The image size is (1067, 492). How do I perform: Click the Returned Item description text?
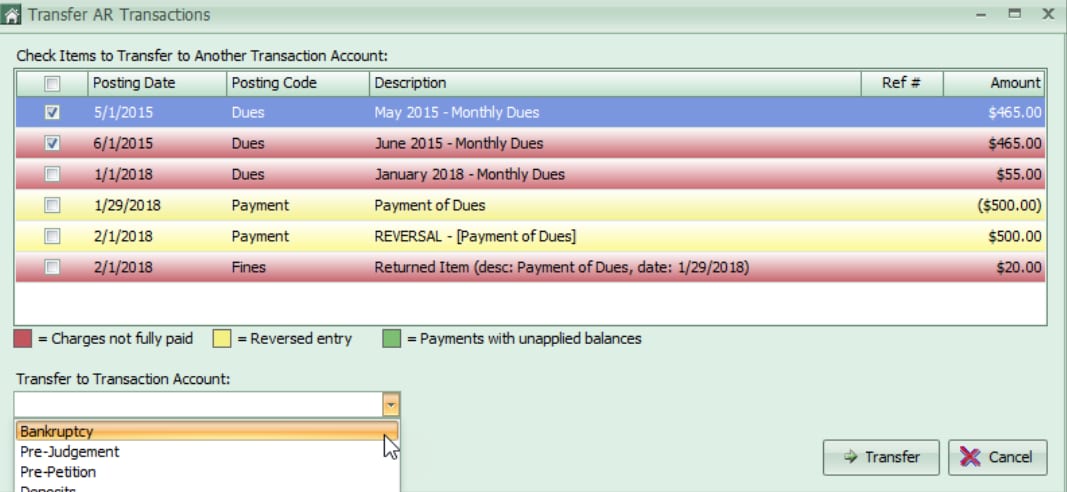pos(561,267)
